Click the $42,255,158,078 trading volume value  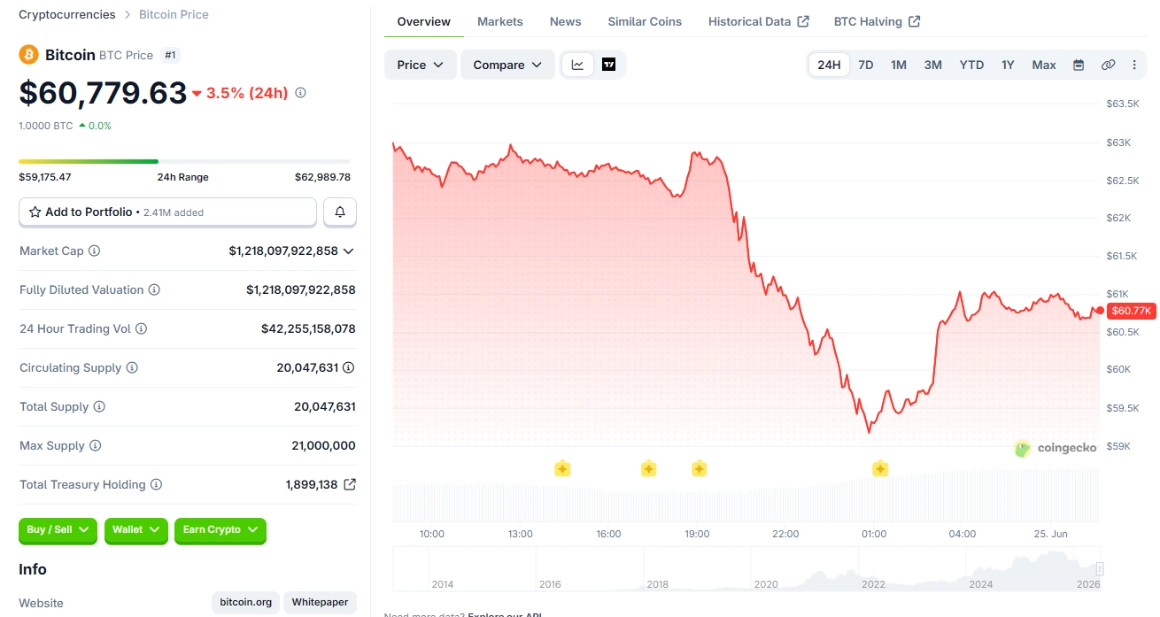[x=308, y=328]
